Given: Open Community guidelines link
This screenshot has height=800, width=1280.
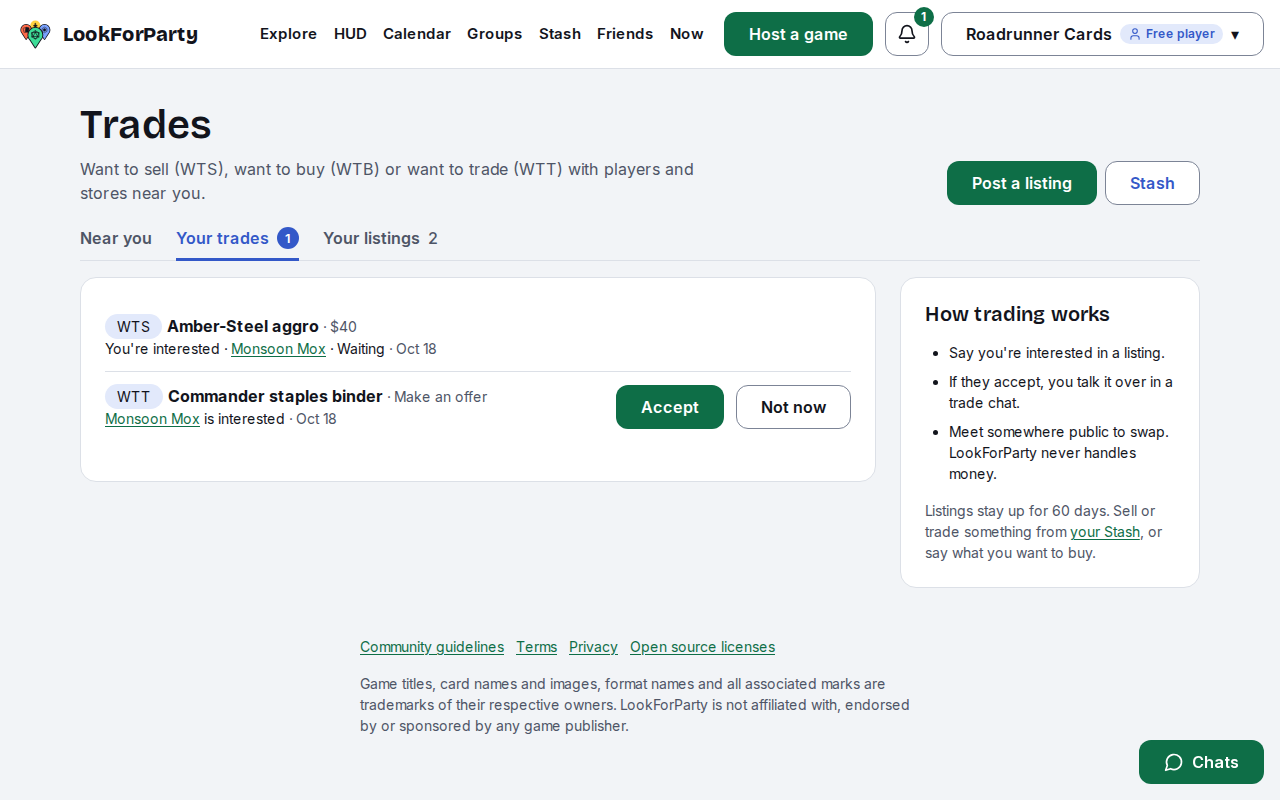Looking at the screenshot, I should 432,647.
